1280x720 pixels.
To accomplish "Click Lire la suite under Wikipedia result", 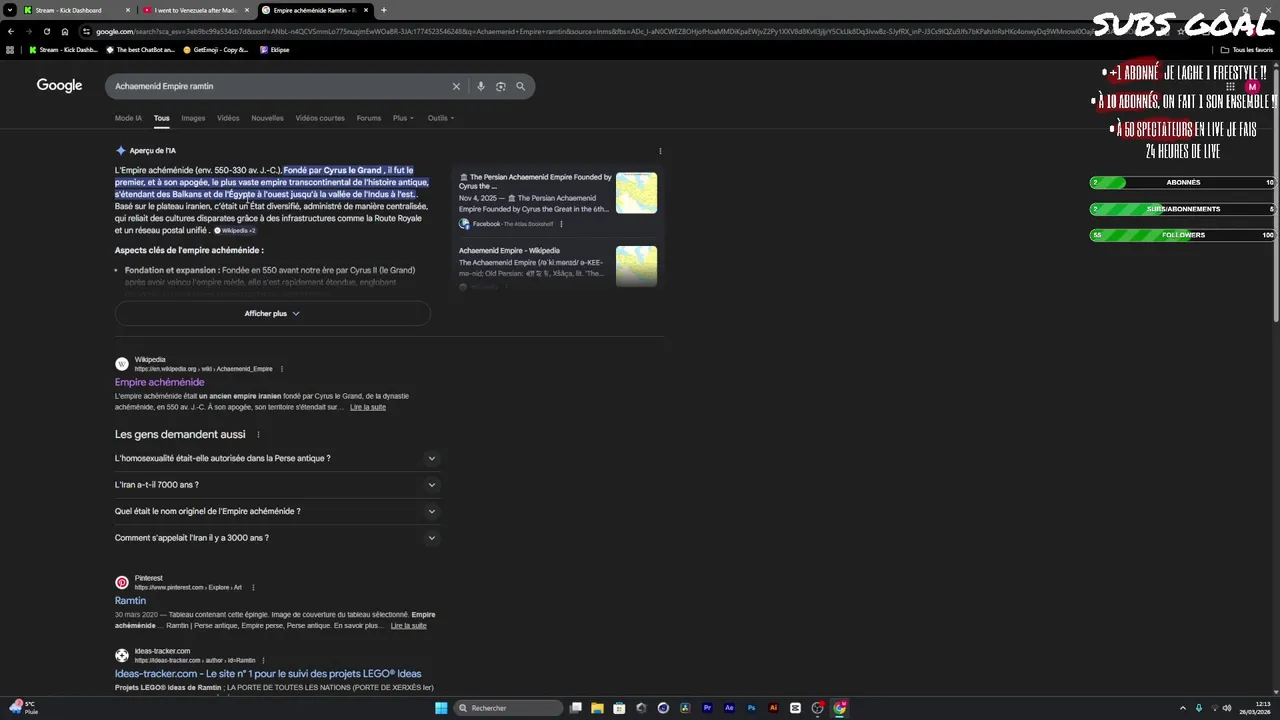I will tap(367, 407).
